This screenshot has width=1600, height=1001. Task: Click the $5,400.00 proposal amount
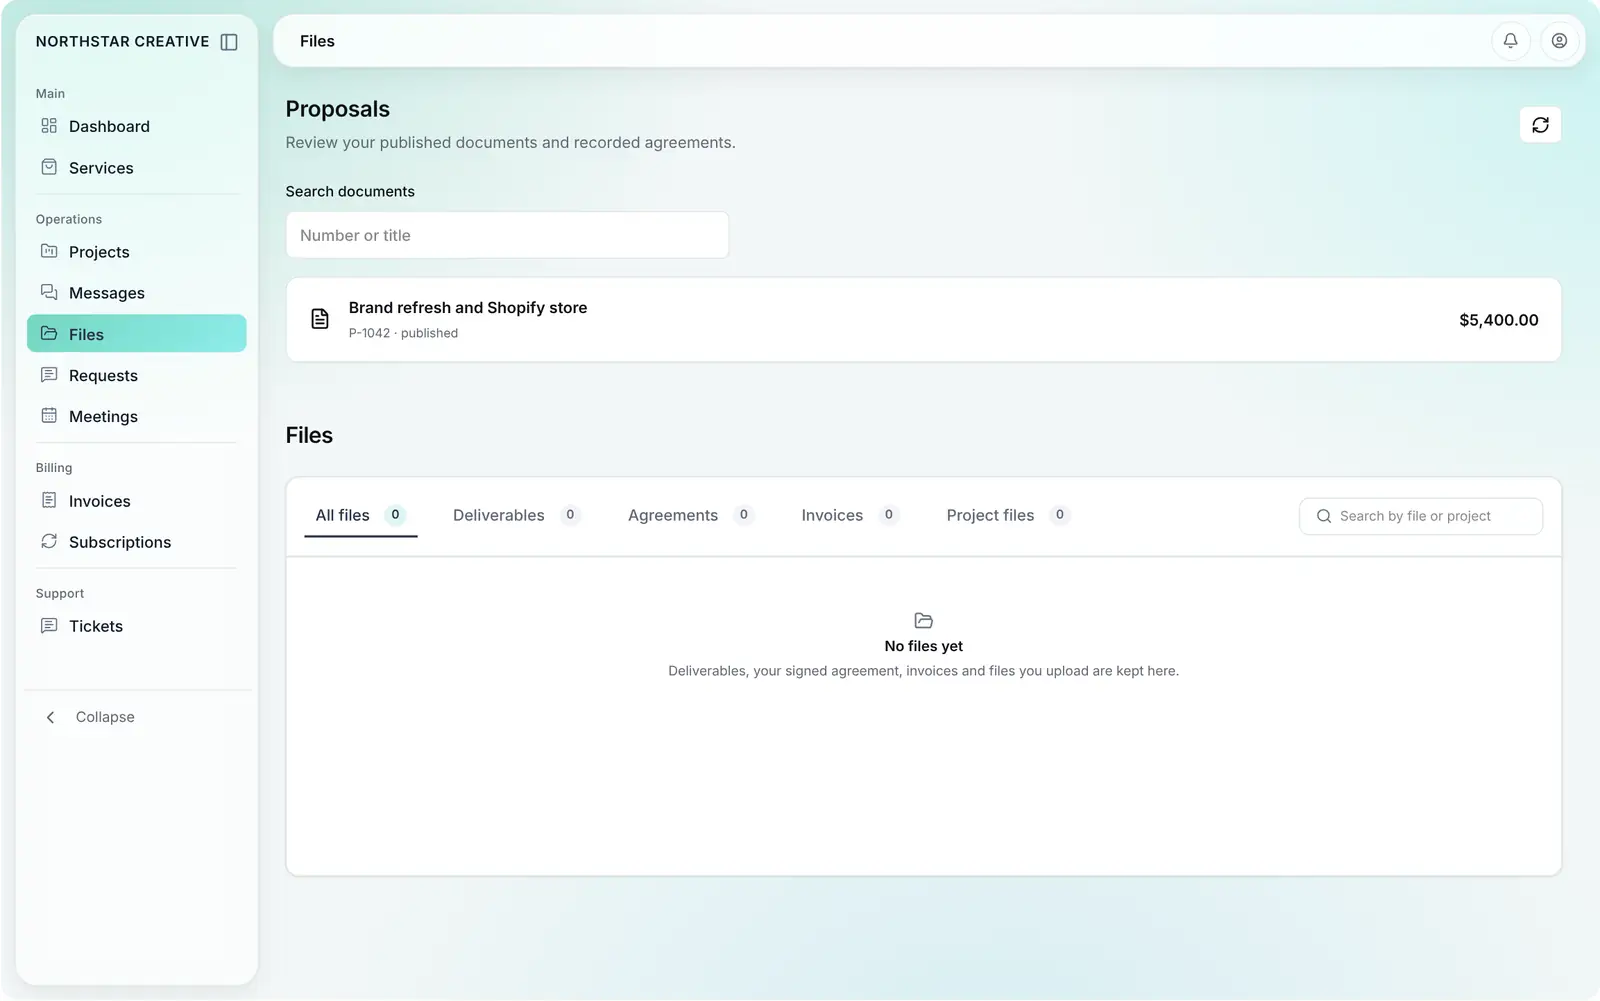coord(1498,320)
